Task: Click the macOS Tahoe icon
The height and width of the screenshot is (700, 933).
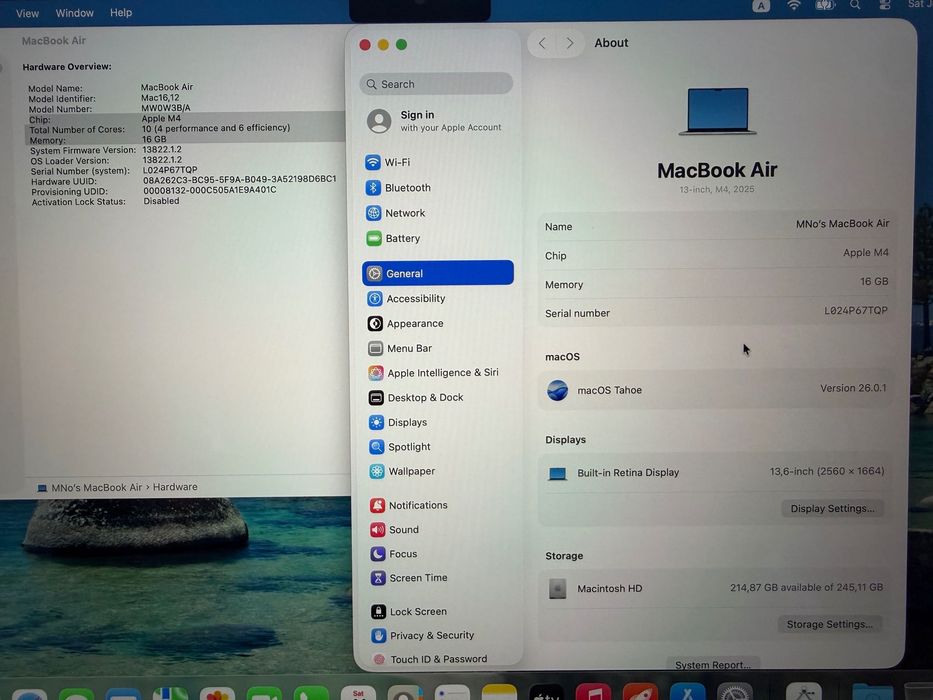Action: tap(558, 390)
